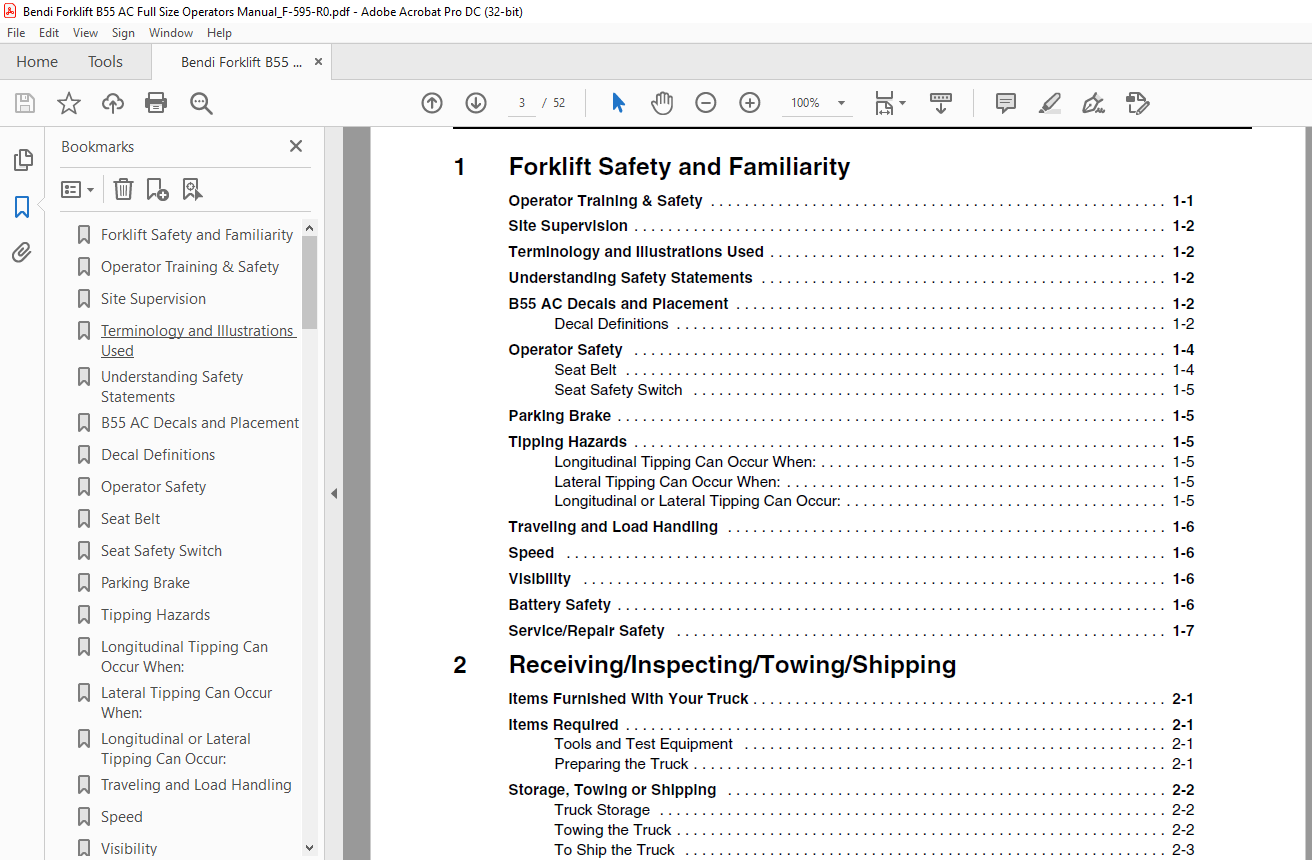Image resolution: width=1312 pixels, height=860 pixels.
Task: Click Site Supervision table of contents entry
Action: tap(851, 226)
